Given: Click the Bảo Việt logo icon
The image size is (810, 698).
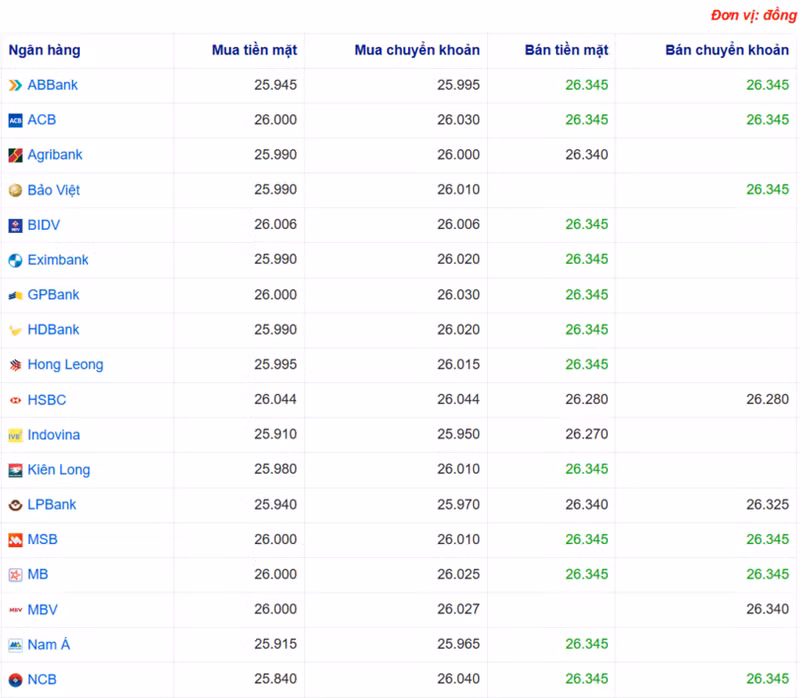Looking at the screenshot, I should pyautogui.click(x=14, y=190).
